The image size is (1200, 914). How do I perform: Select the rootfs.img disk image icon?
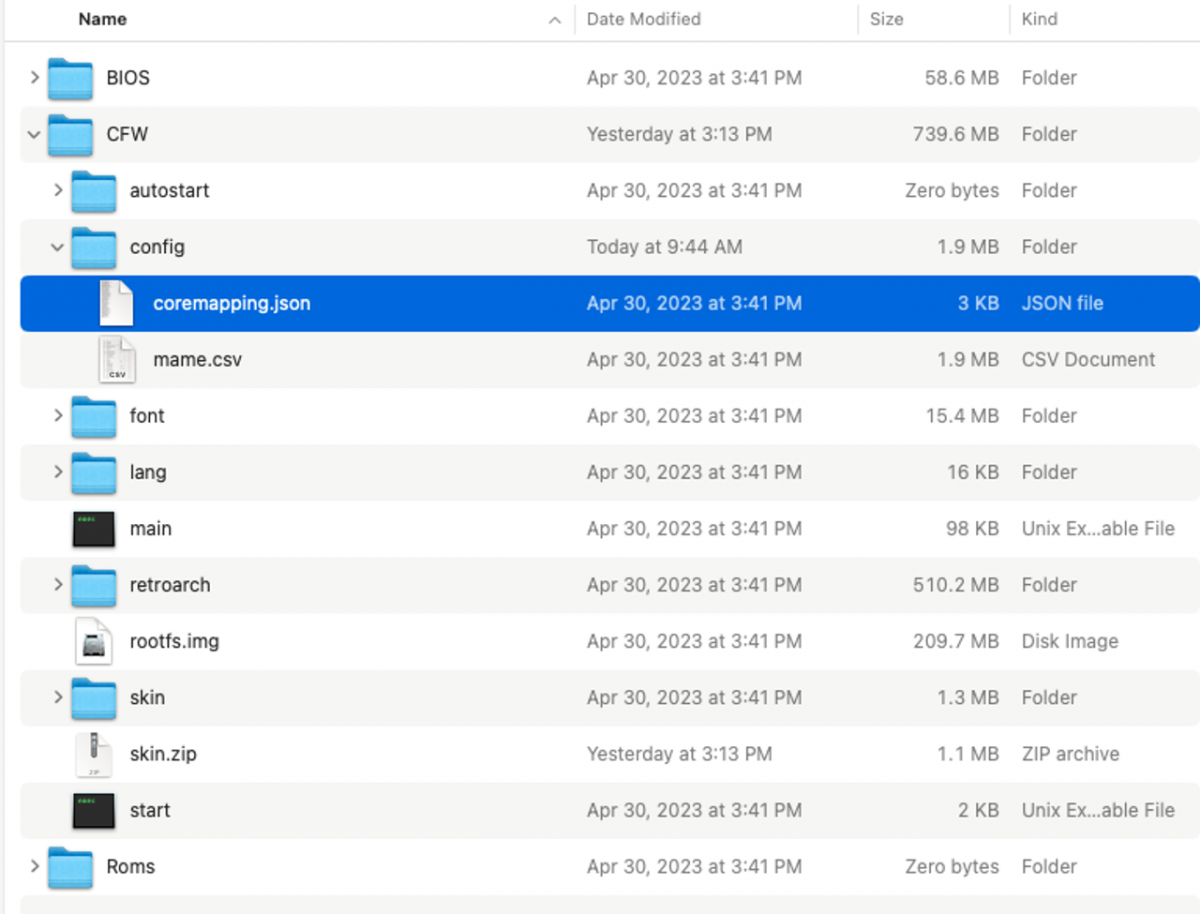94,641
